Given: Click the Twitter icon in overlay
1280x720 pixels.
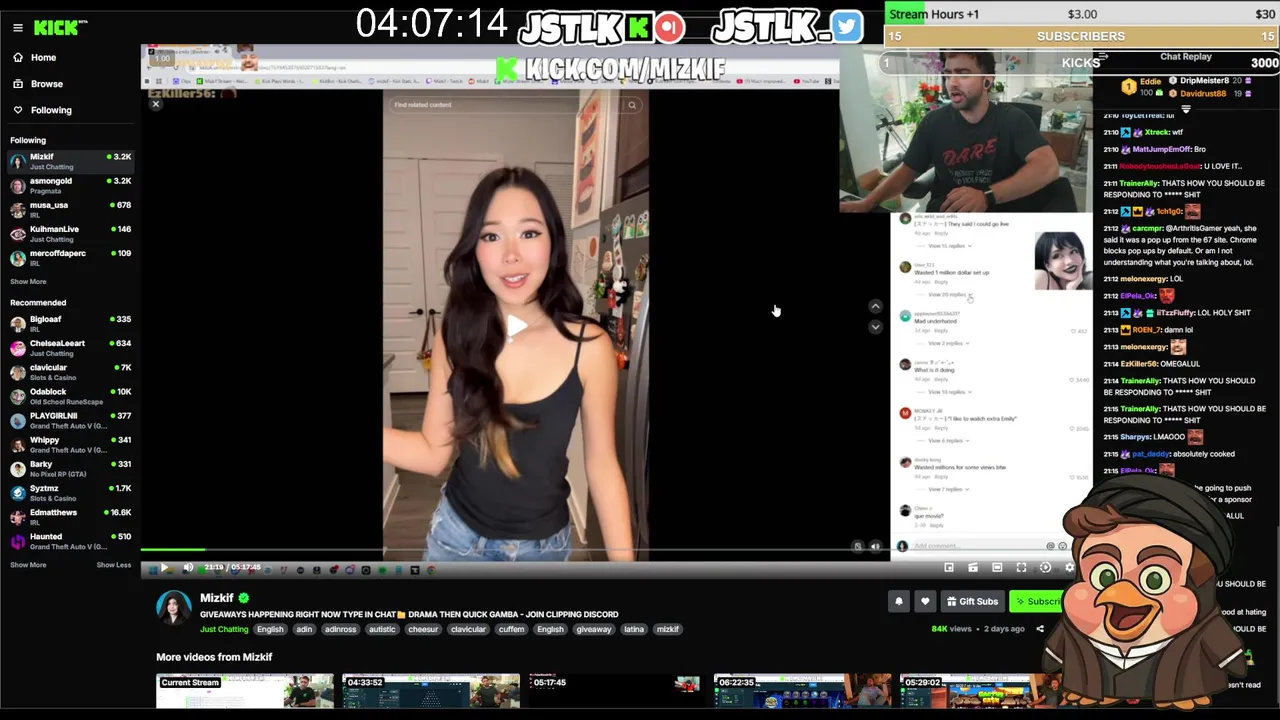Looking at the screenshot, I should 846,26.
